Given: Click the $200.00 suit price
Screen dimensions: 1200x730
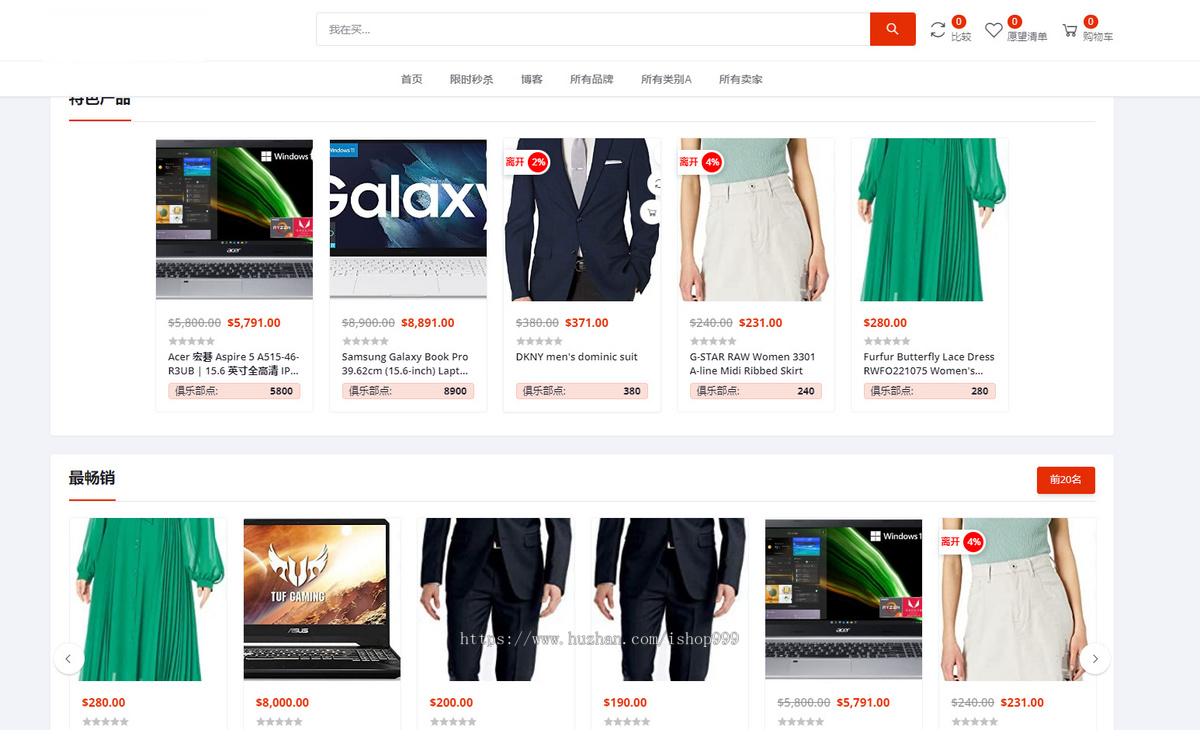Looking at the screenshot, I should pyautogui.click(x=452, y=703).
